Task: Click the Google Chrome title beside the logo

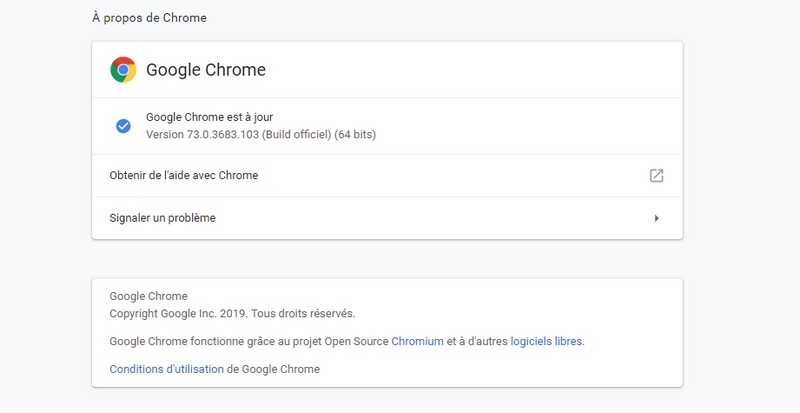Action: pos(205,70)
